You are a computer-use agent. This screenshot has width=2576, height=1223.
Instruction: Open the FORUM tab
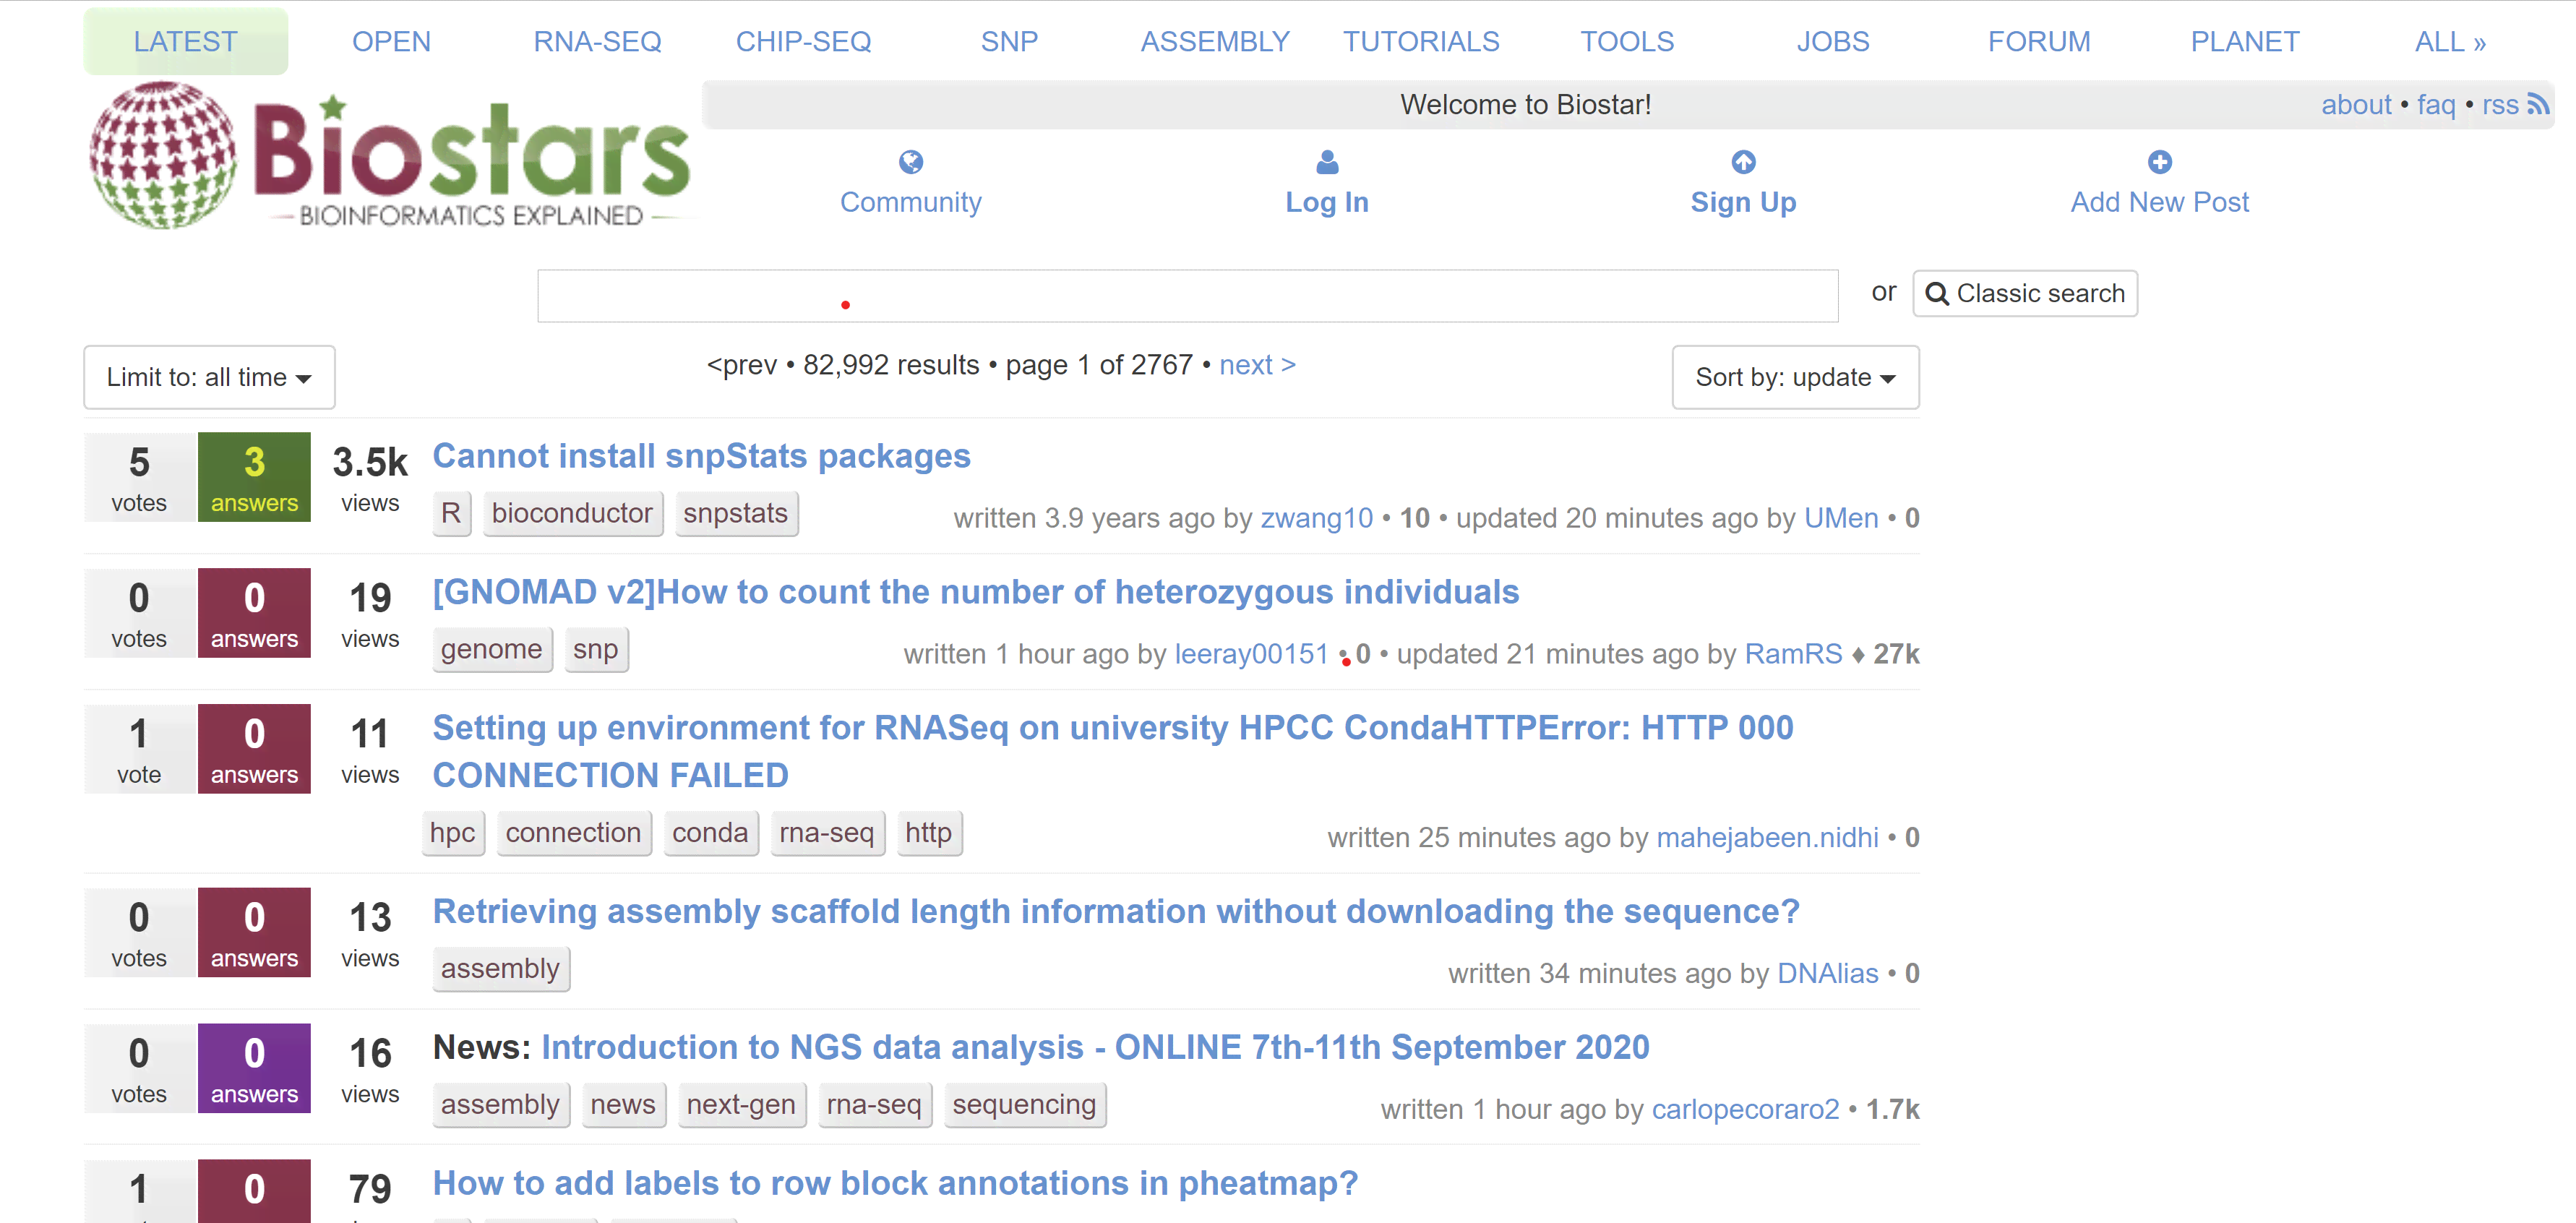2039,41
